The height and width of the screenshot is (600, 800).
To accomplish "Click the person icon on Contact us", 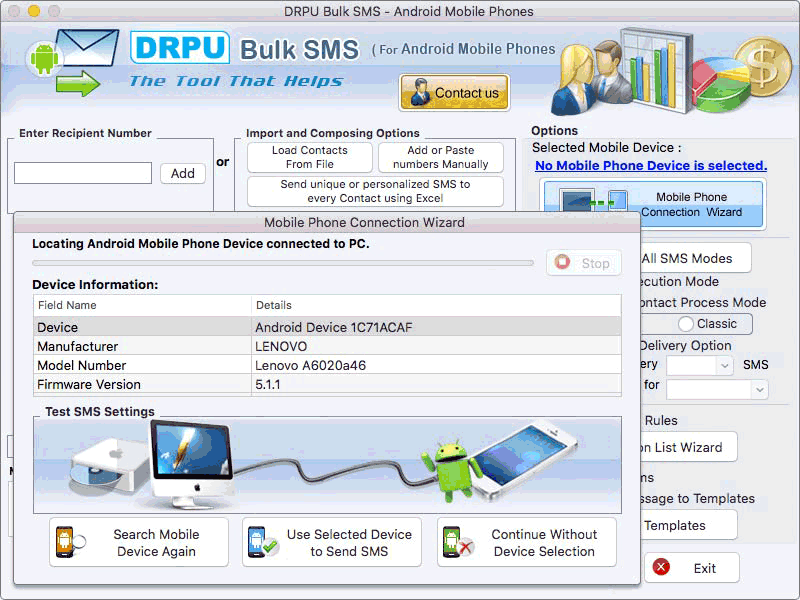I will [x=420, y=92].
